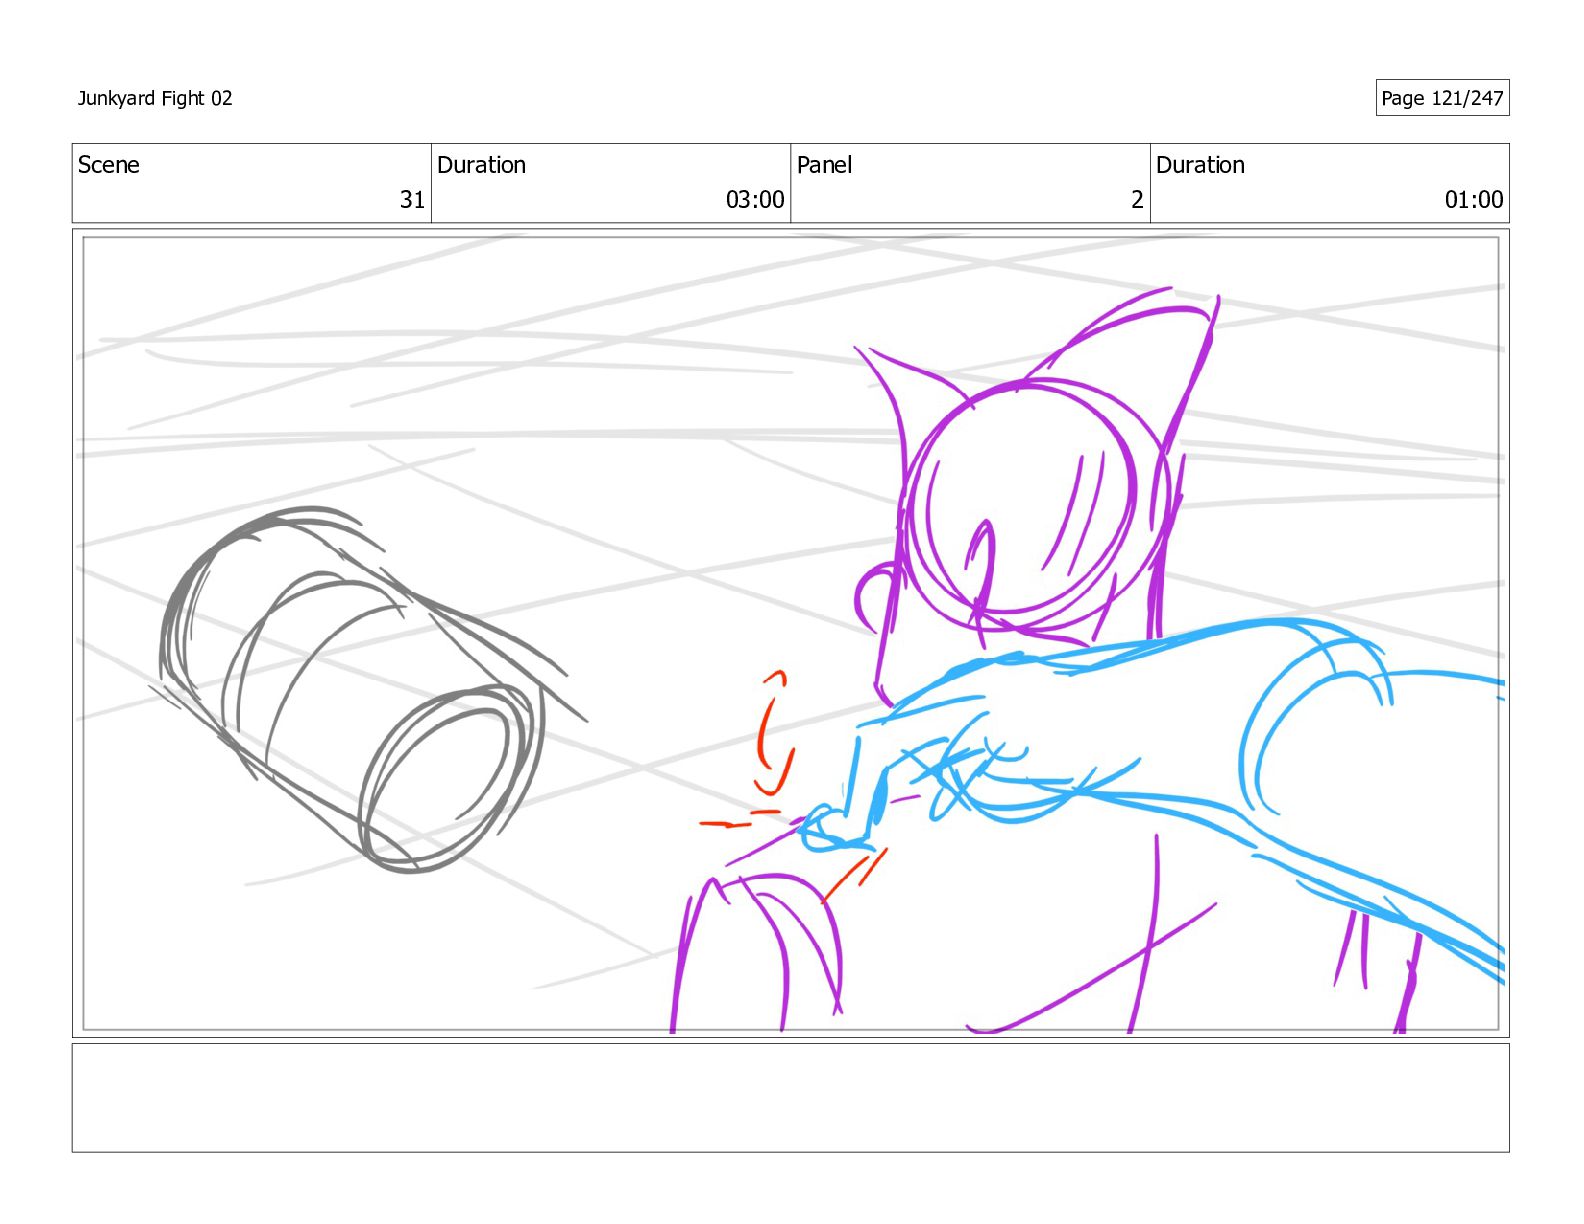
Task: Click the 'Page 121/247' page indicator
Action: point(1442,98)
